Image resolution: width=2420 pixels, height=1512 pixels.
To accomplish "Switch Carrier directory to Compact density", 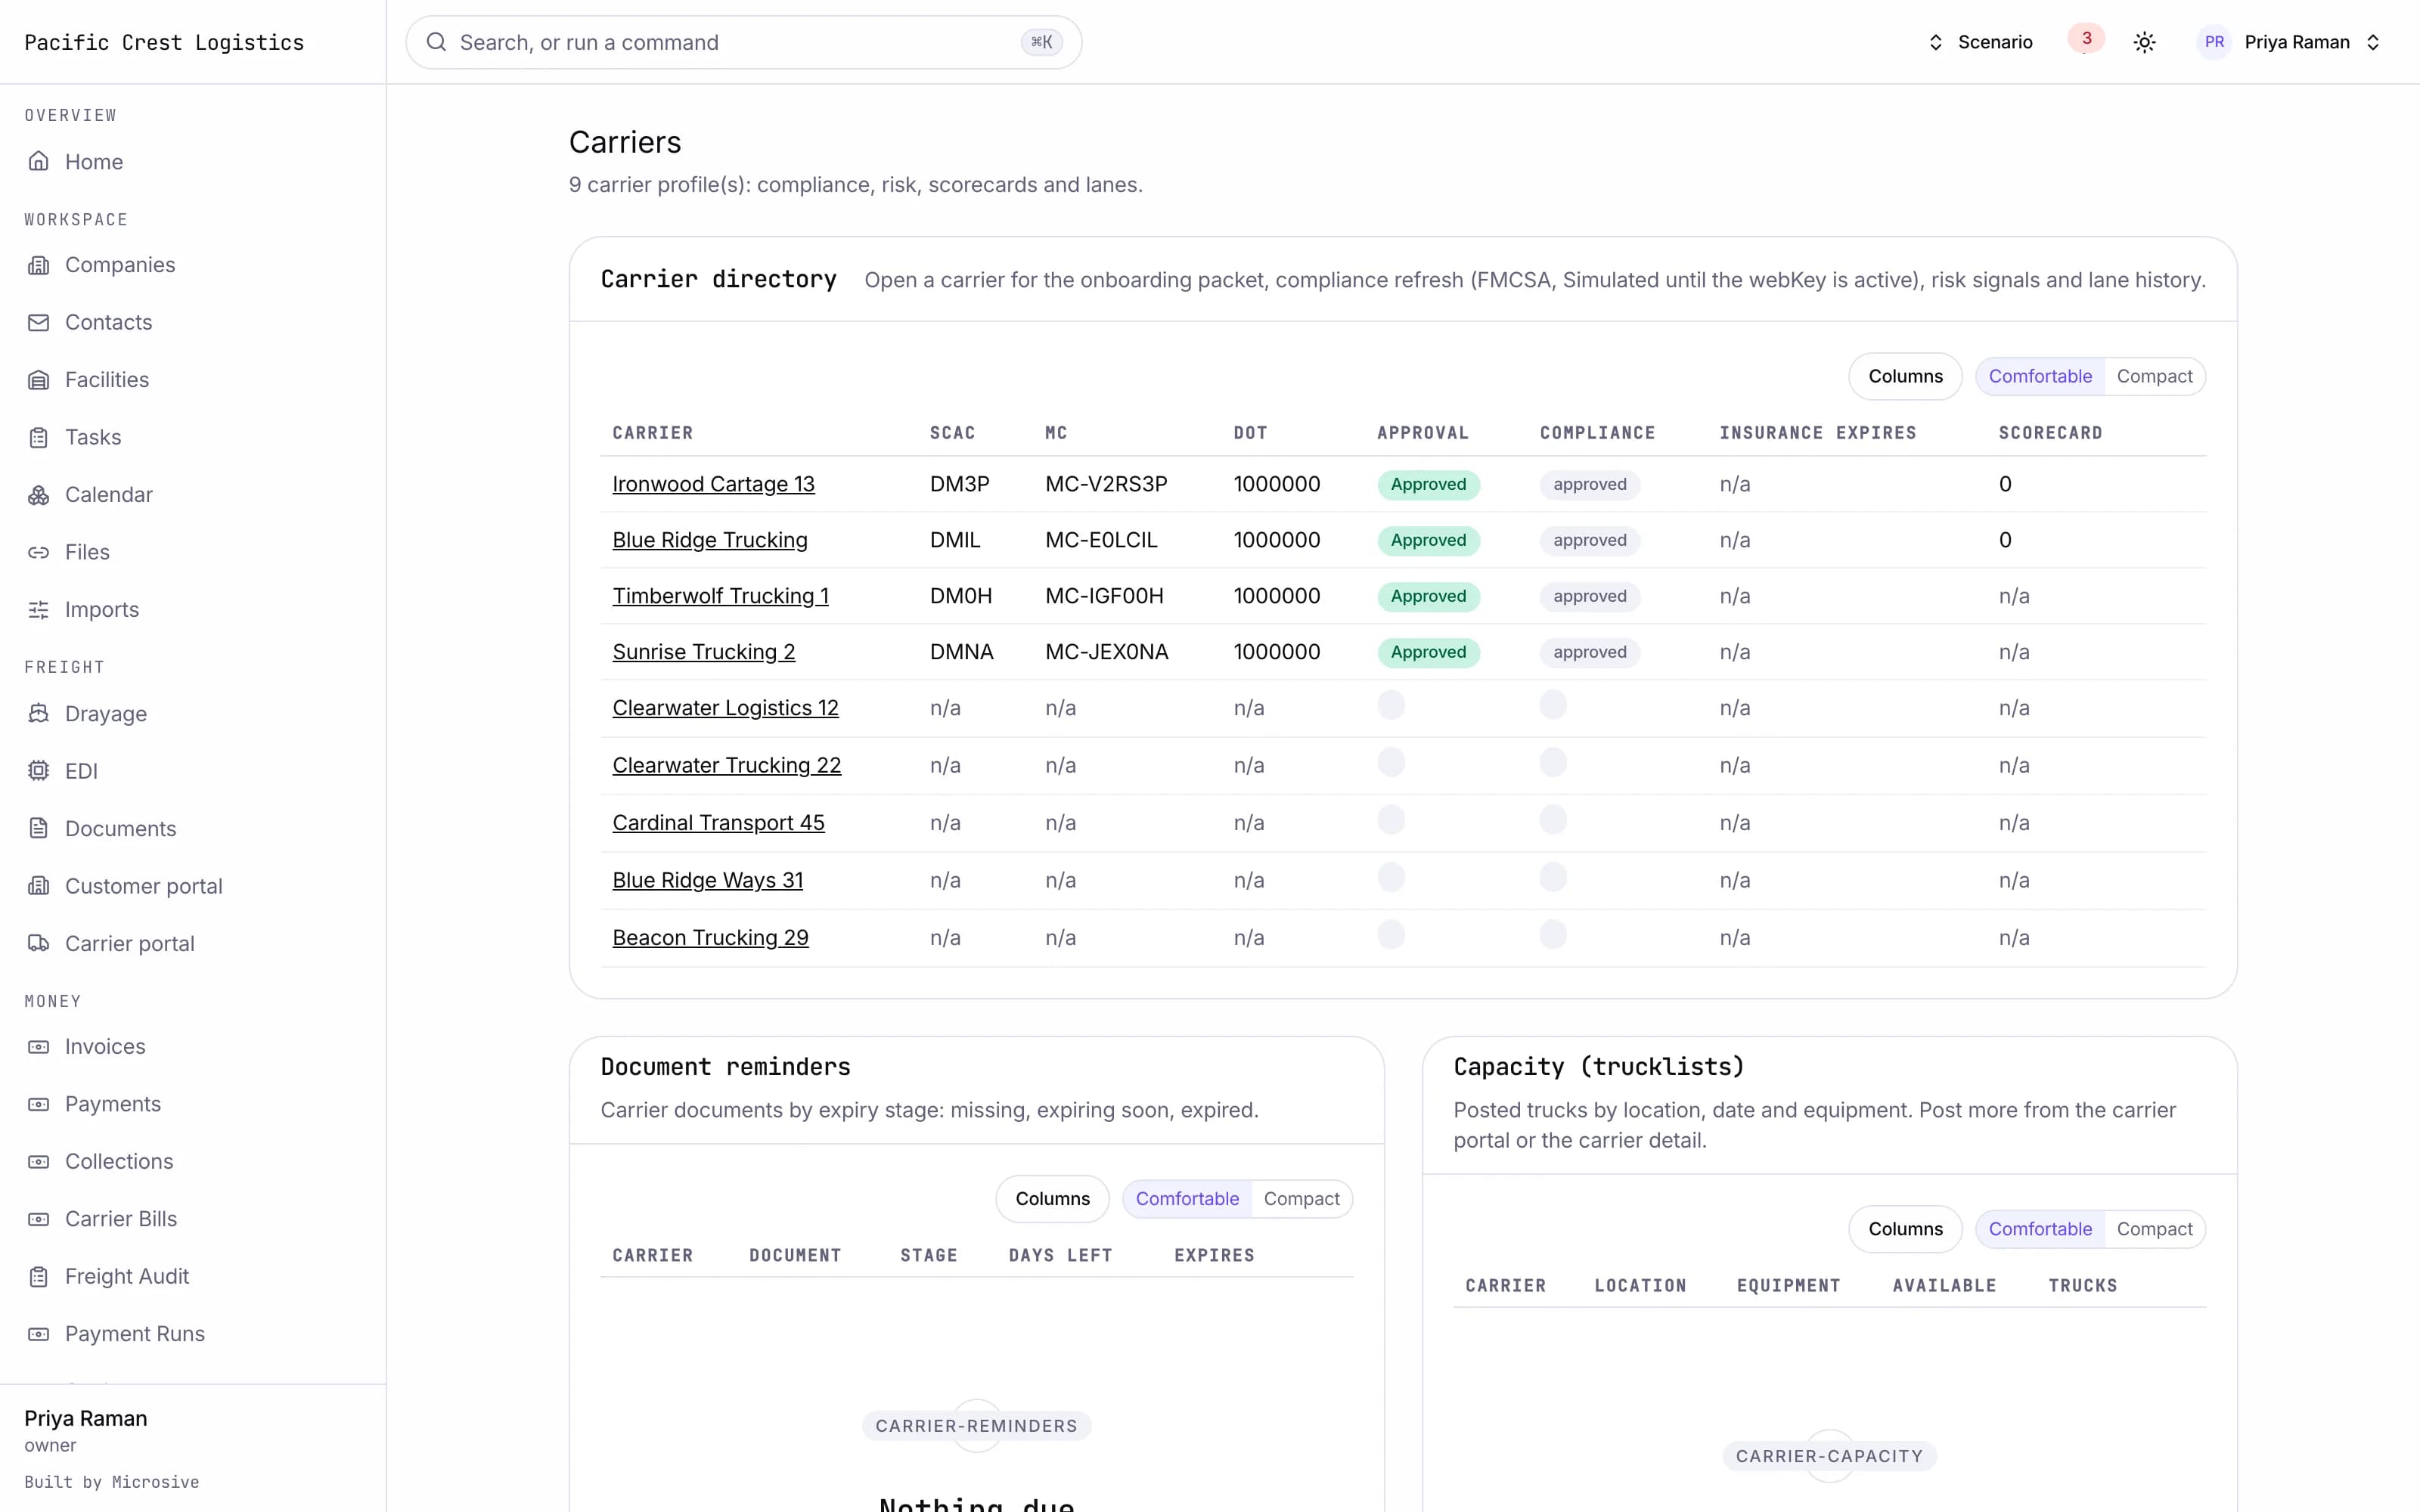I will point(2154,376).
